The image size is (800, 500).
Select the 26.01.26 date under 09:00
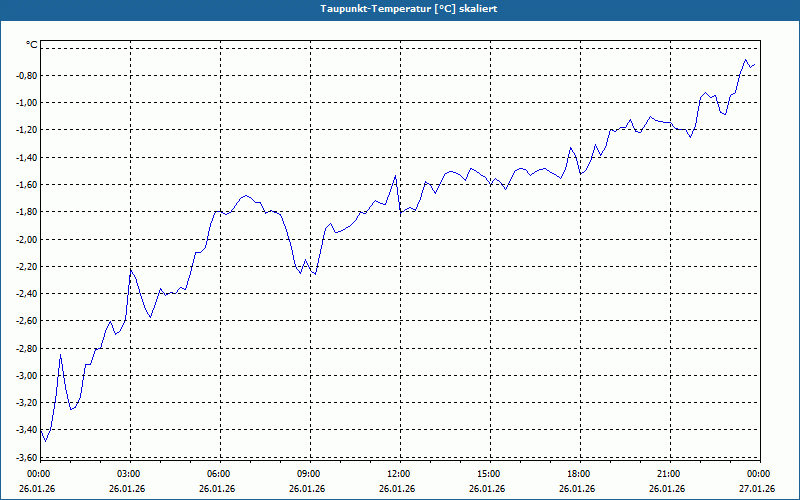point(307,488)
